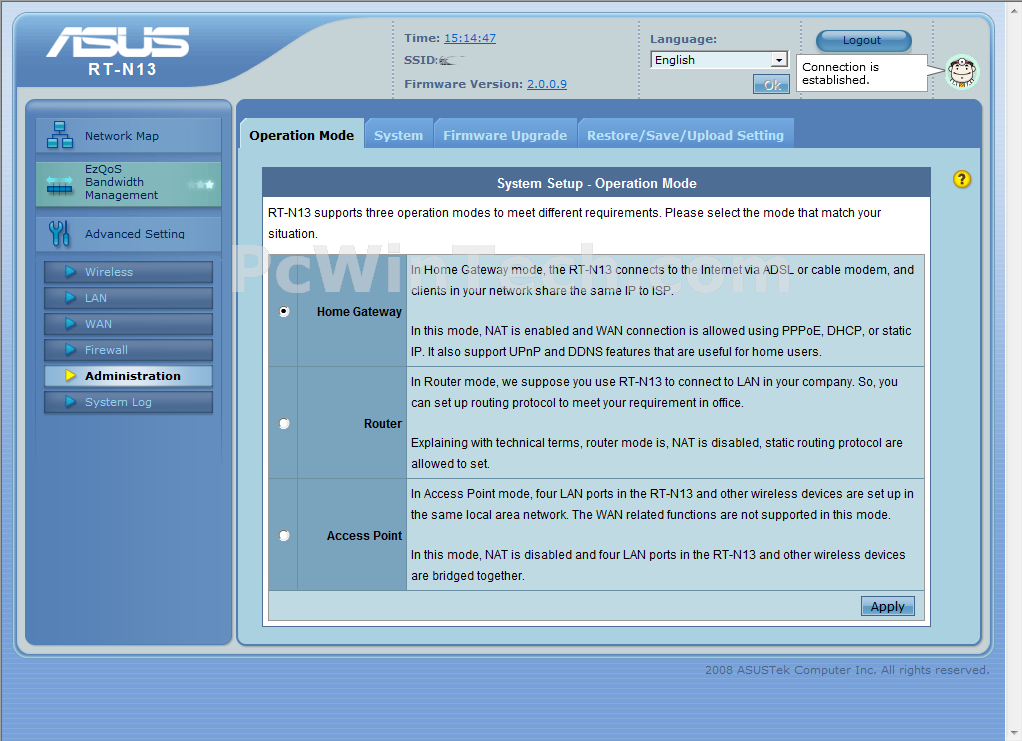Click the time link 15:14:47
The height and width of the screenshot is (741, 1022).
point(470,38)
